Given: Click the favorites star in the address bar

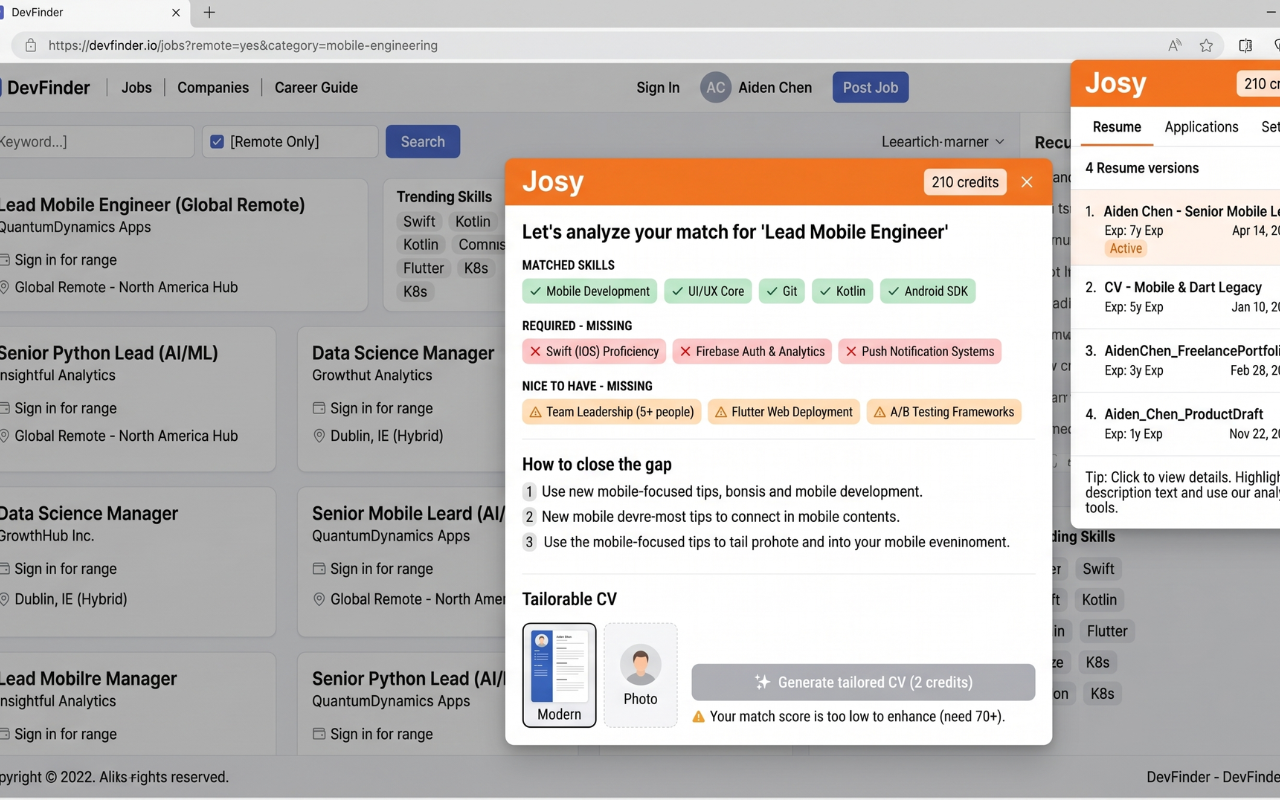Looking at the screenshot, I should pyautogui.click(x=1207, y=45).
